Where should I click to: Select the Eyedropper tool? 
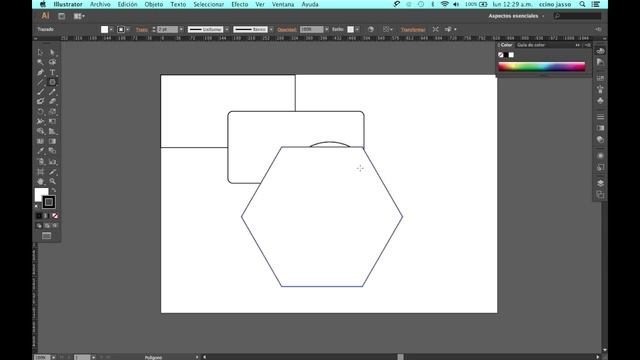click(x=40, y=151)
